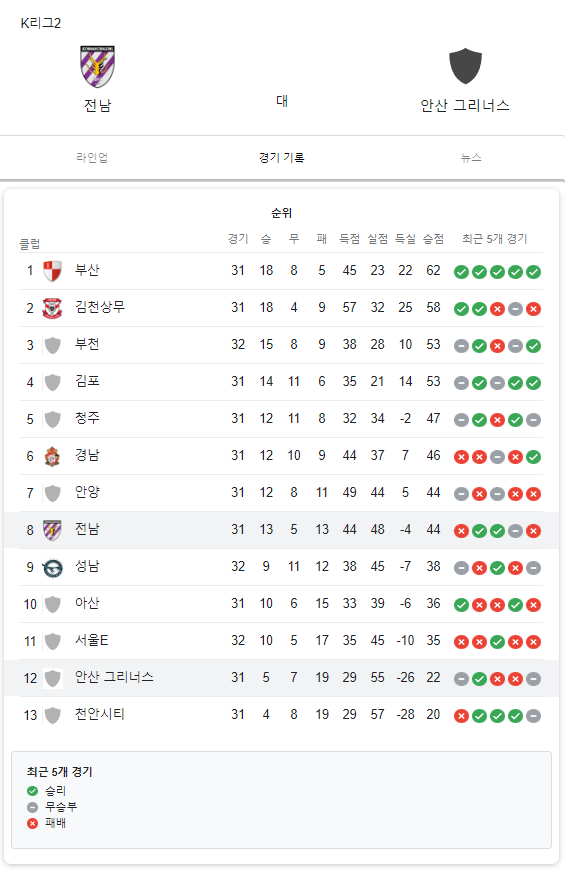Screen dimensions: 565x877
Task: Open the 뉴스 tab
Action: pos(471,158)
